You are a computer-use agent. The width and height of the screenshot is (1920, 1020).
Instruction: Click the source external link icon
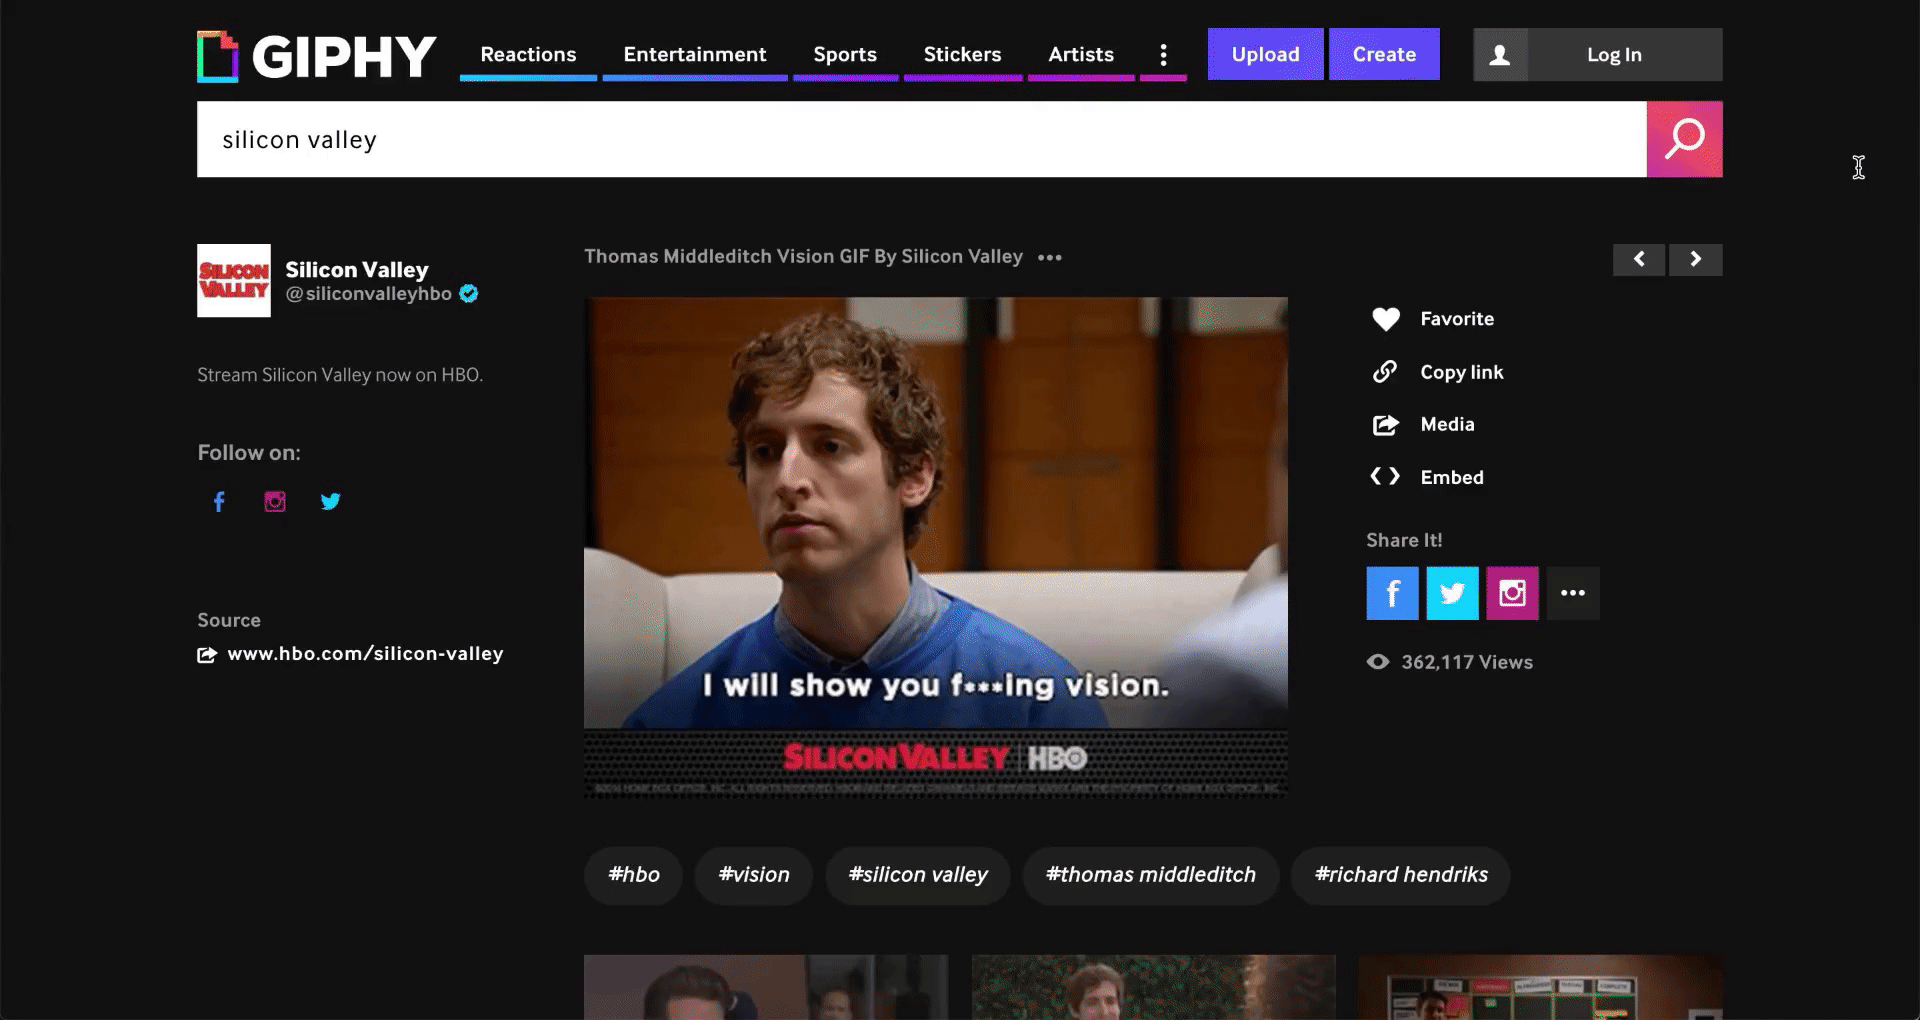click(x=207, y=655)
